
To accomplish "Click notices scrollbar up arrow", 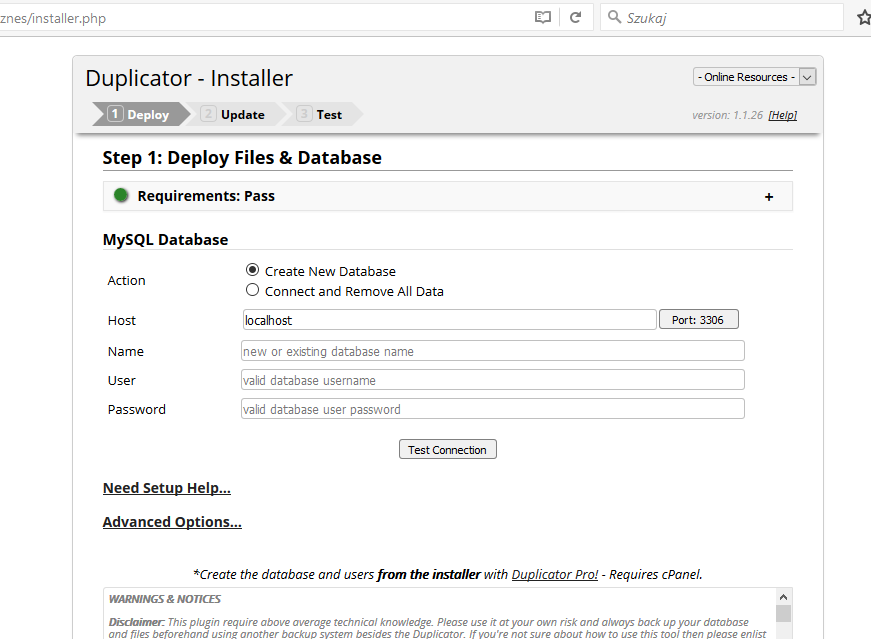I will coord(783,597).
